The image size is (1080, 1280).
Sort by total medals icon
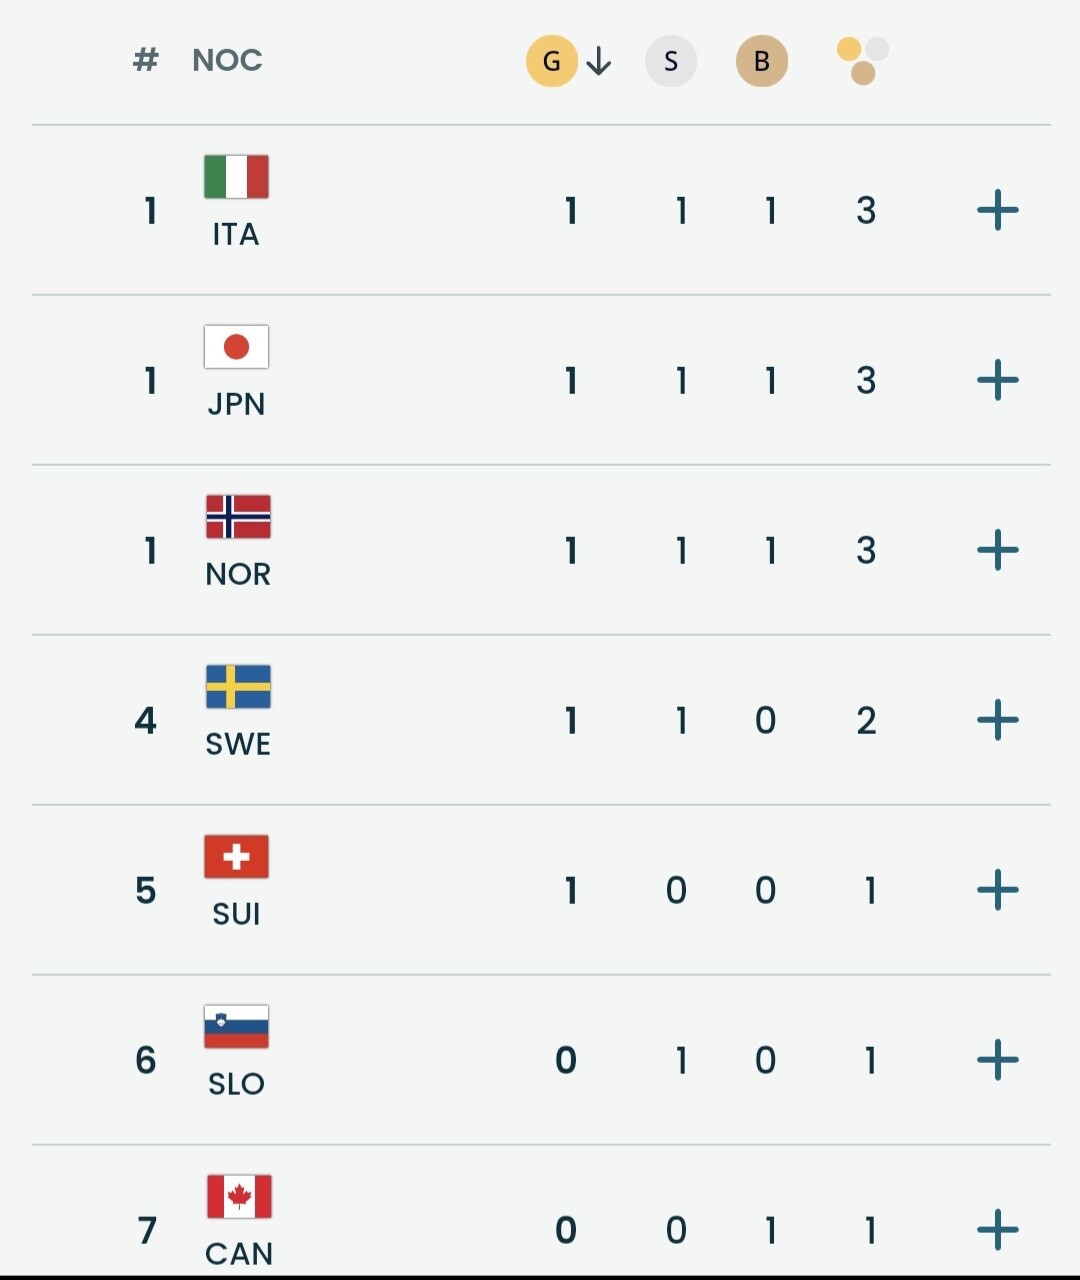pyautogui.click(x=862, y=61)
